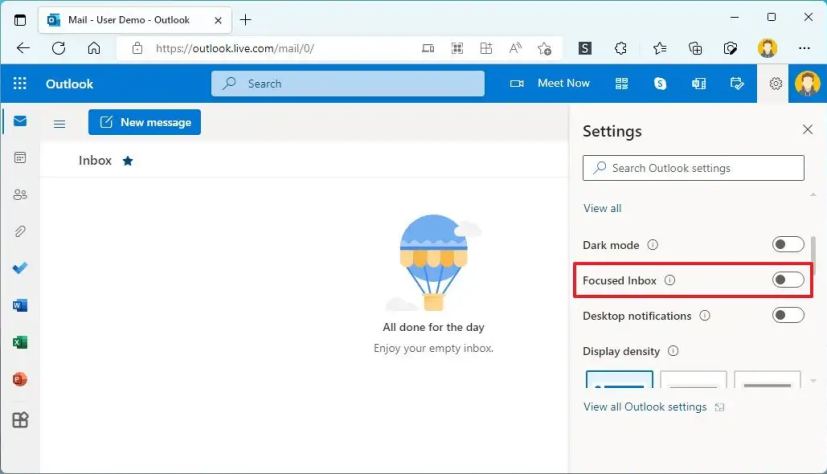Open the browser Collections icon
The image size is (827, 474).
(695, 49)
